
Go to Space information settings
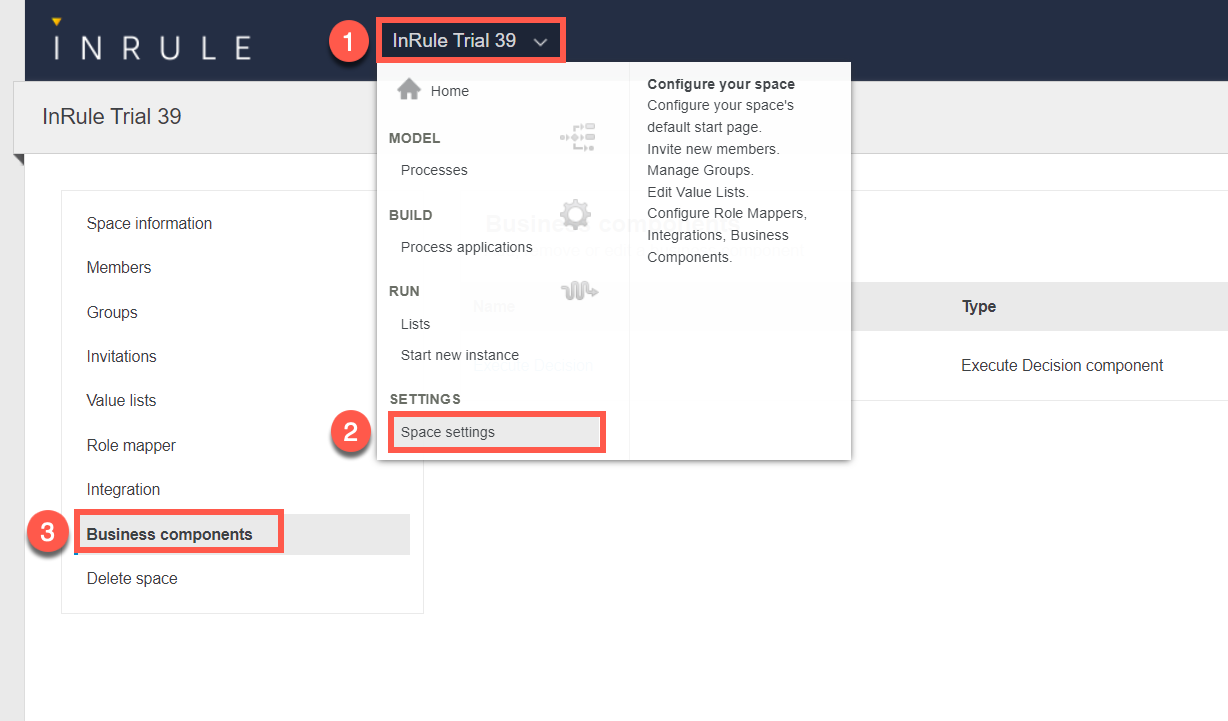coord(149,223)
